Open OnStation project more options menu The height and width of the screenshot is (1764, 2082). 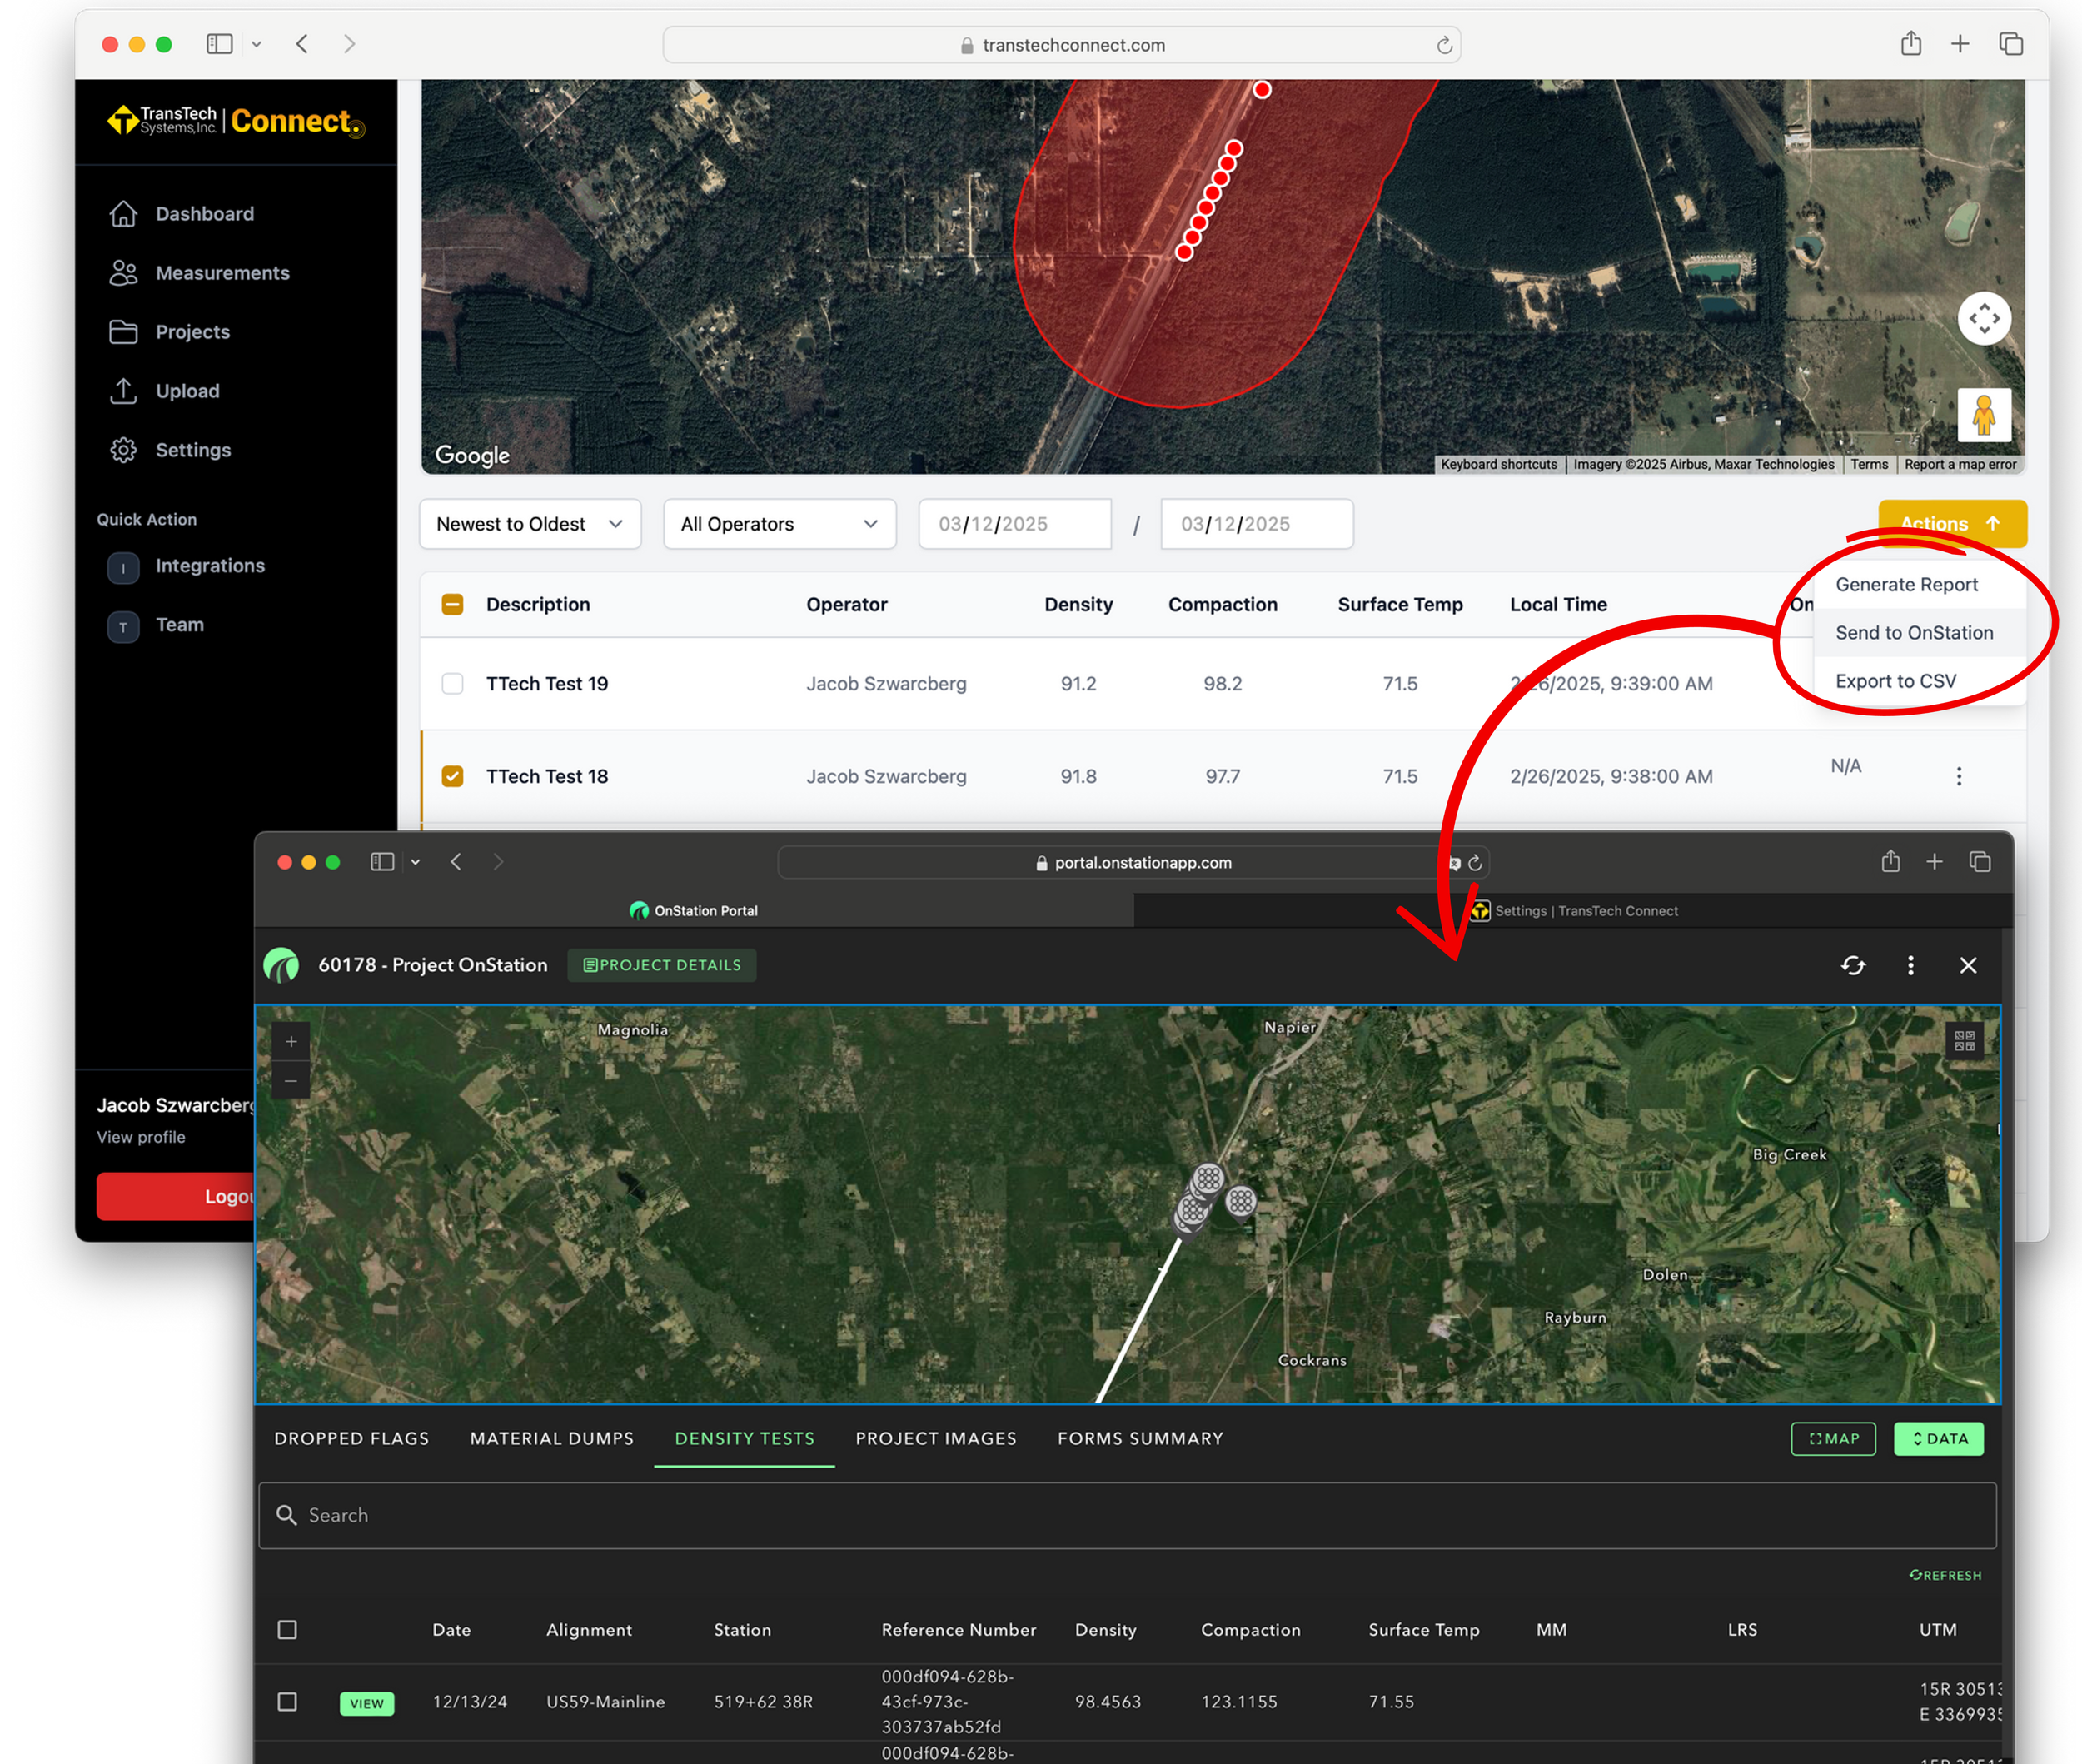click(1910, 965)
